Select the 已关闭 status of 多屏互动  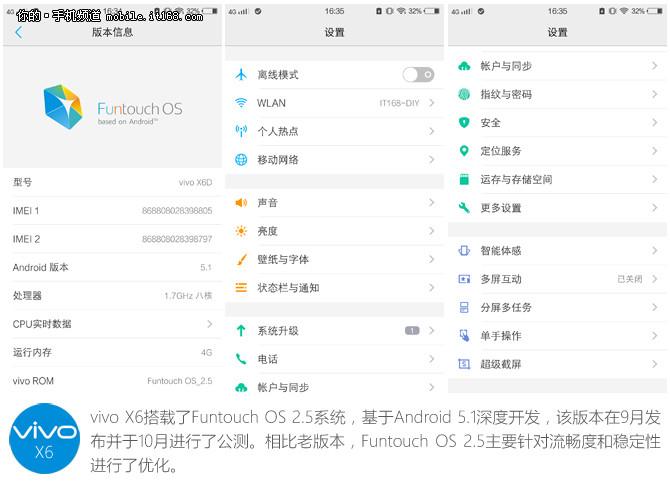click(630, 279)
